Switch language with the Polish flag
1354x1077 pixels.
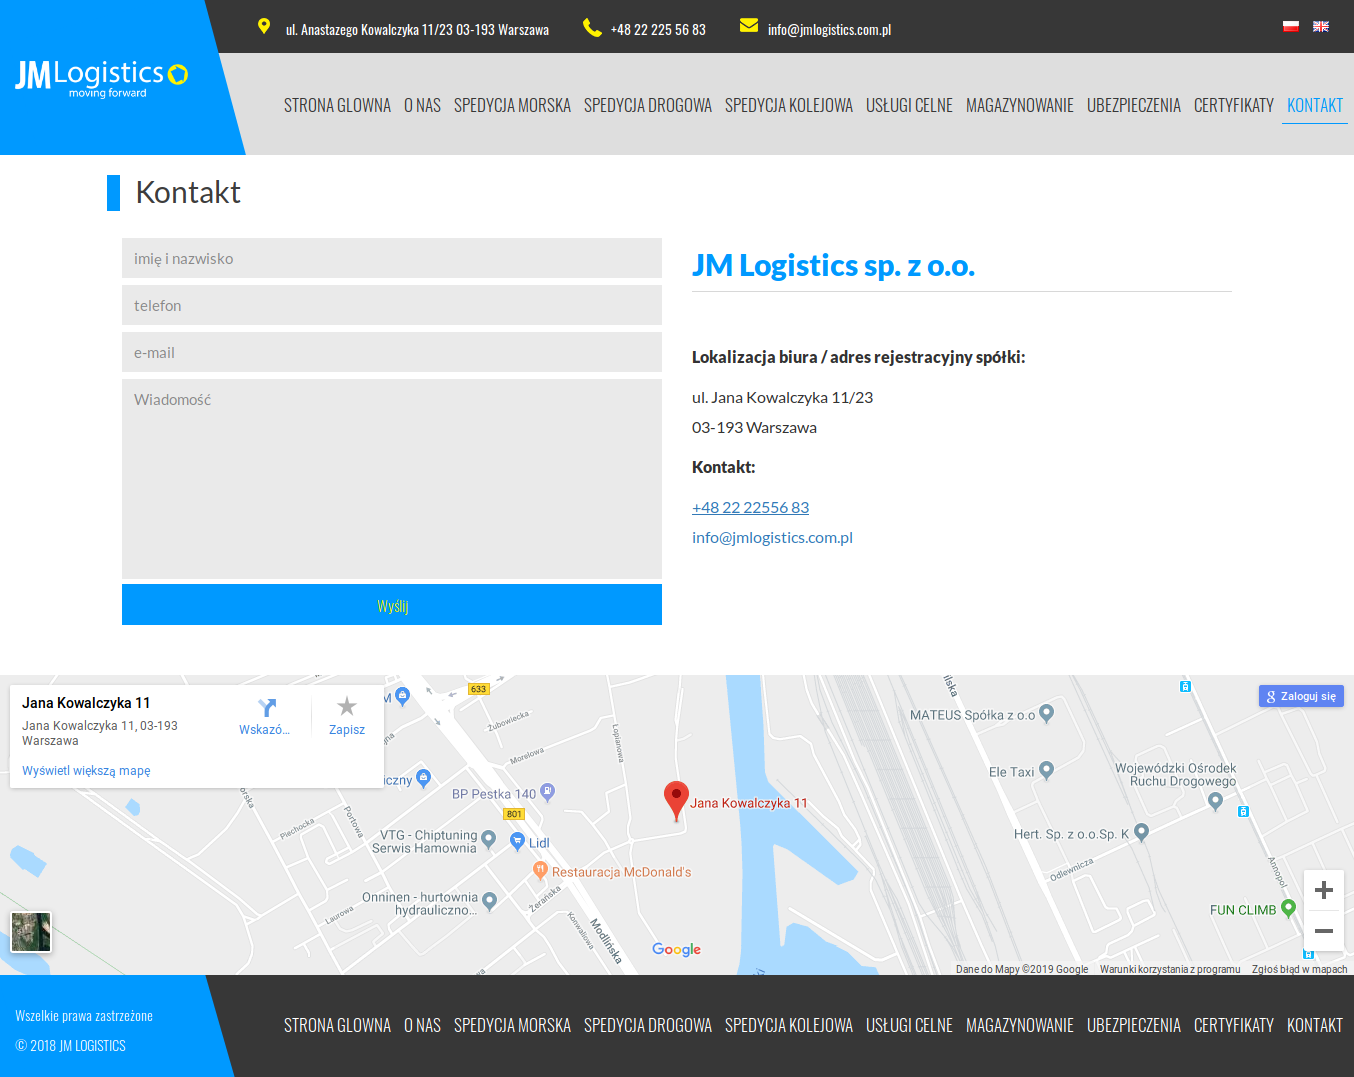click(x=1291, y=26)
